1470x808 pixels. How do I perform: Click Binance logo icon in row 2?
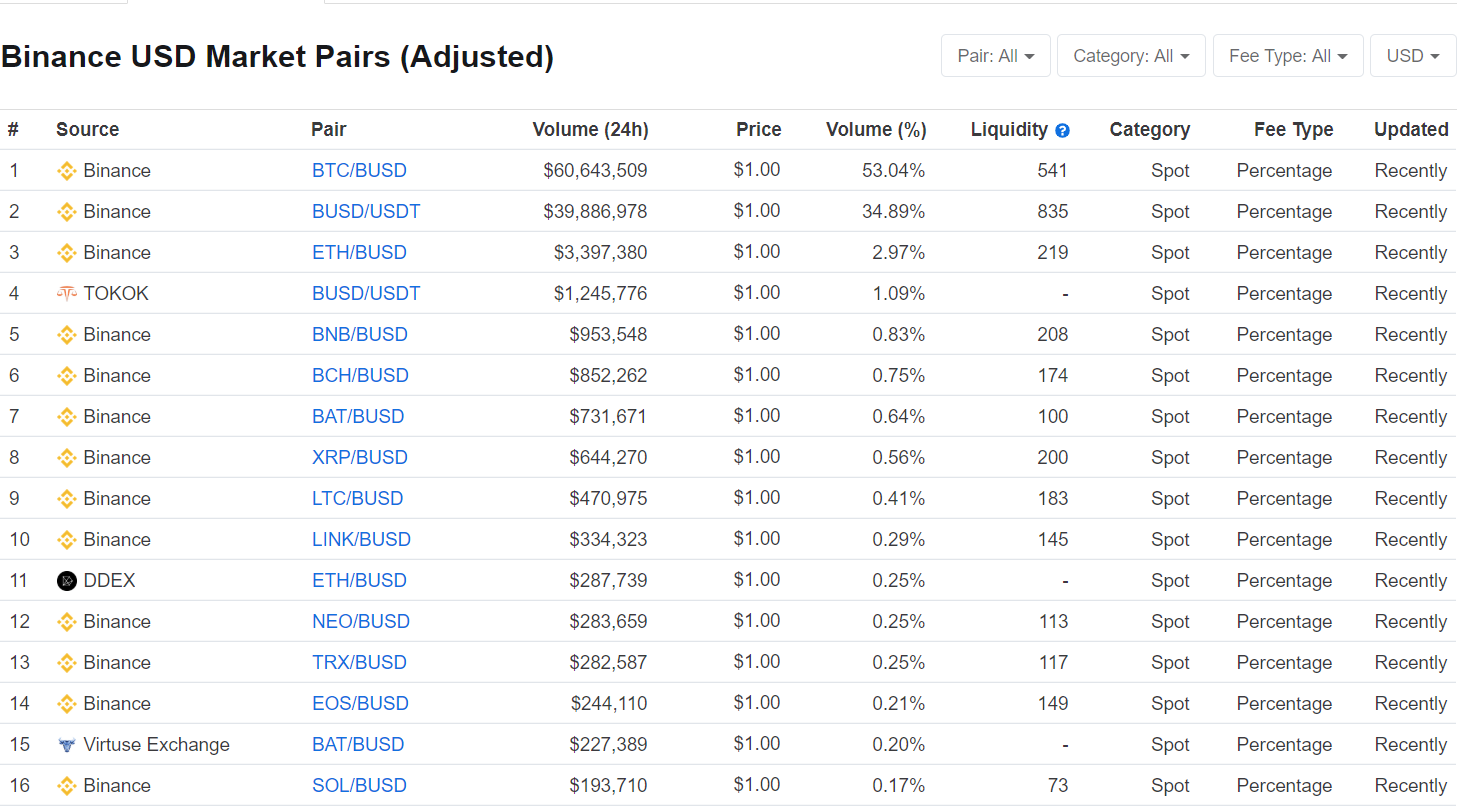point(67,212)
